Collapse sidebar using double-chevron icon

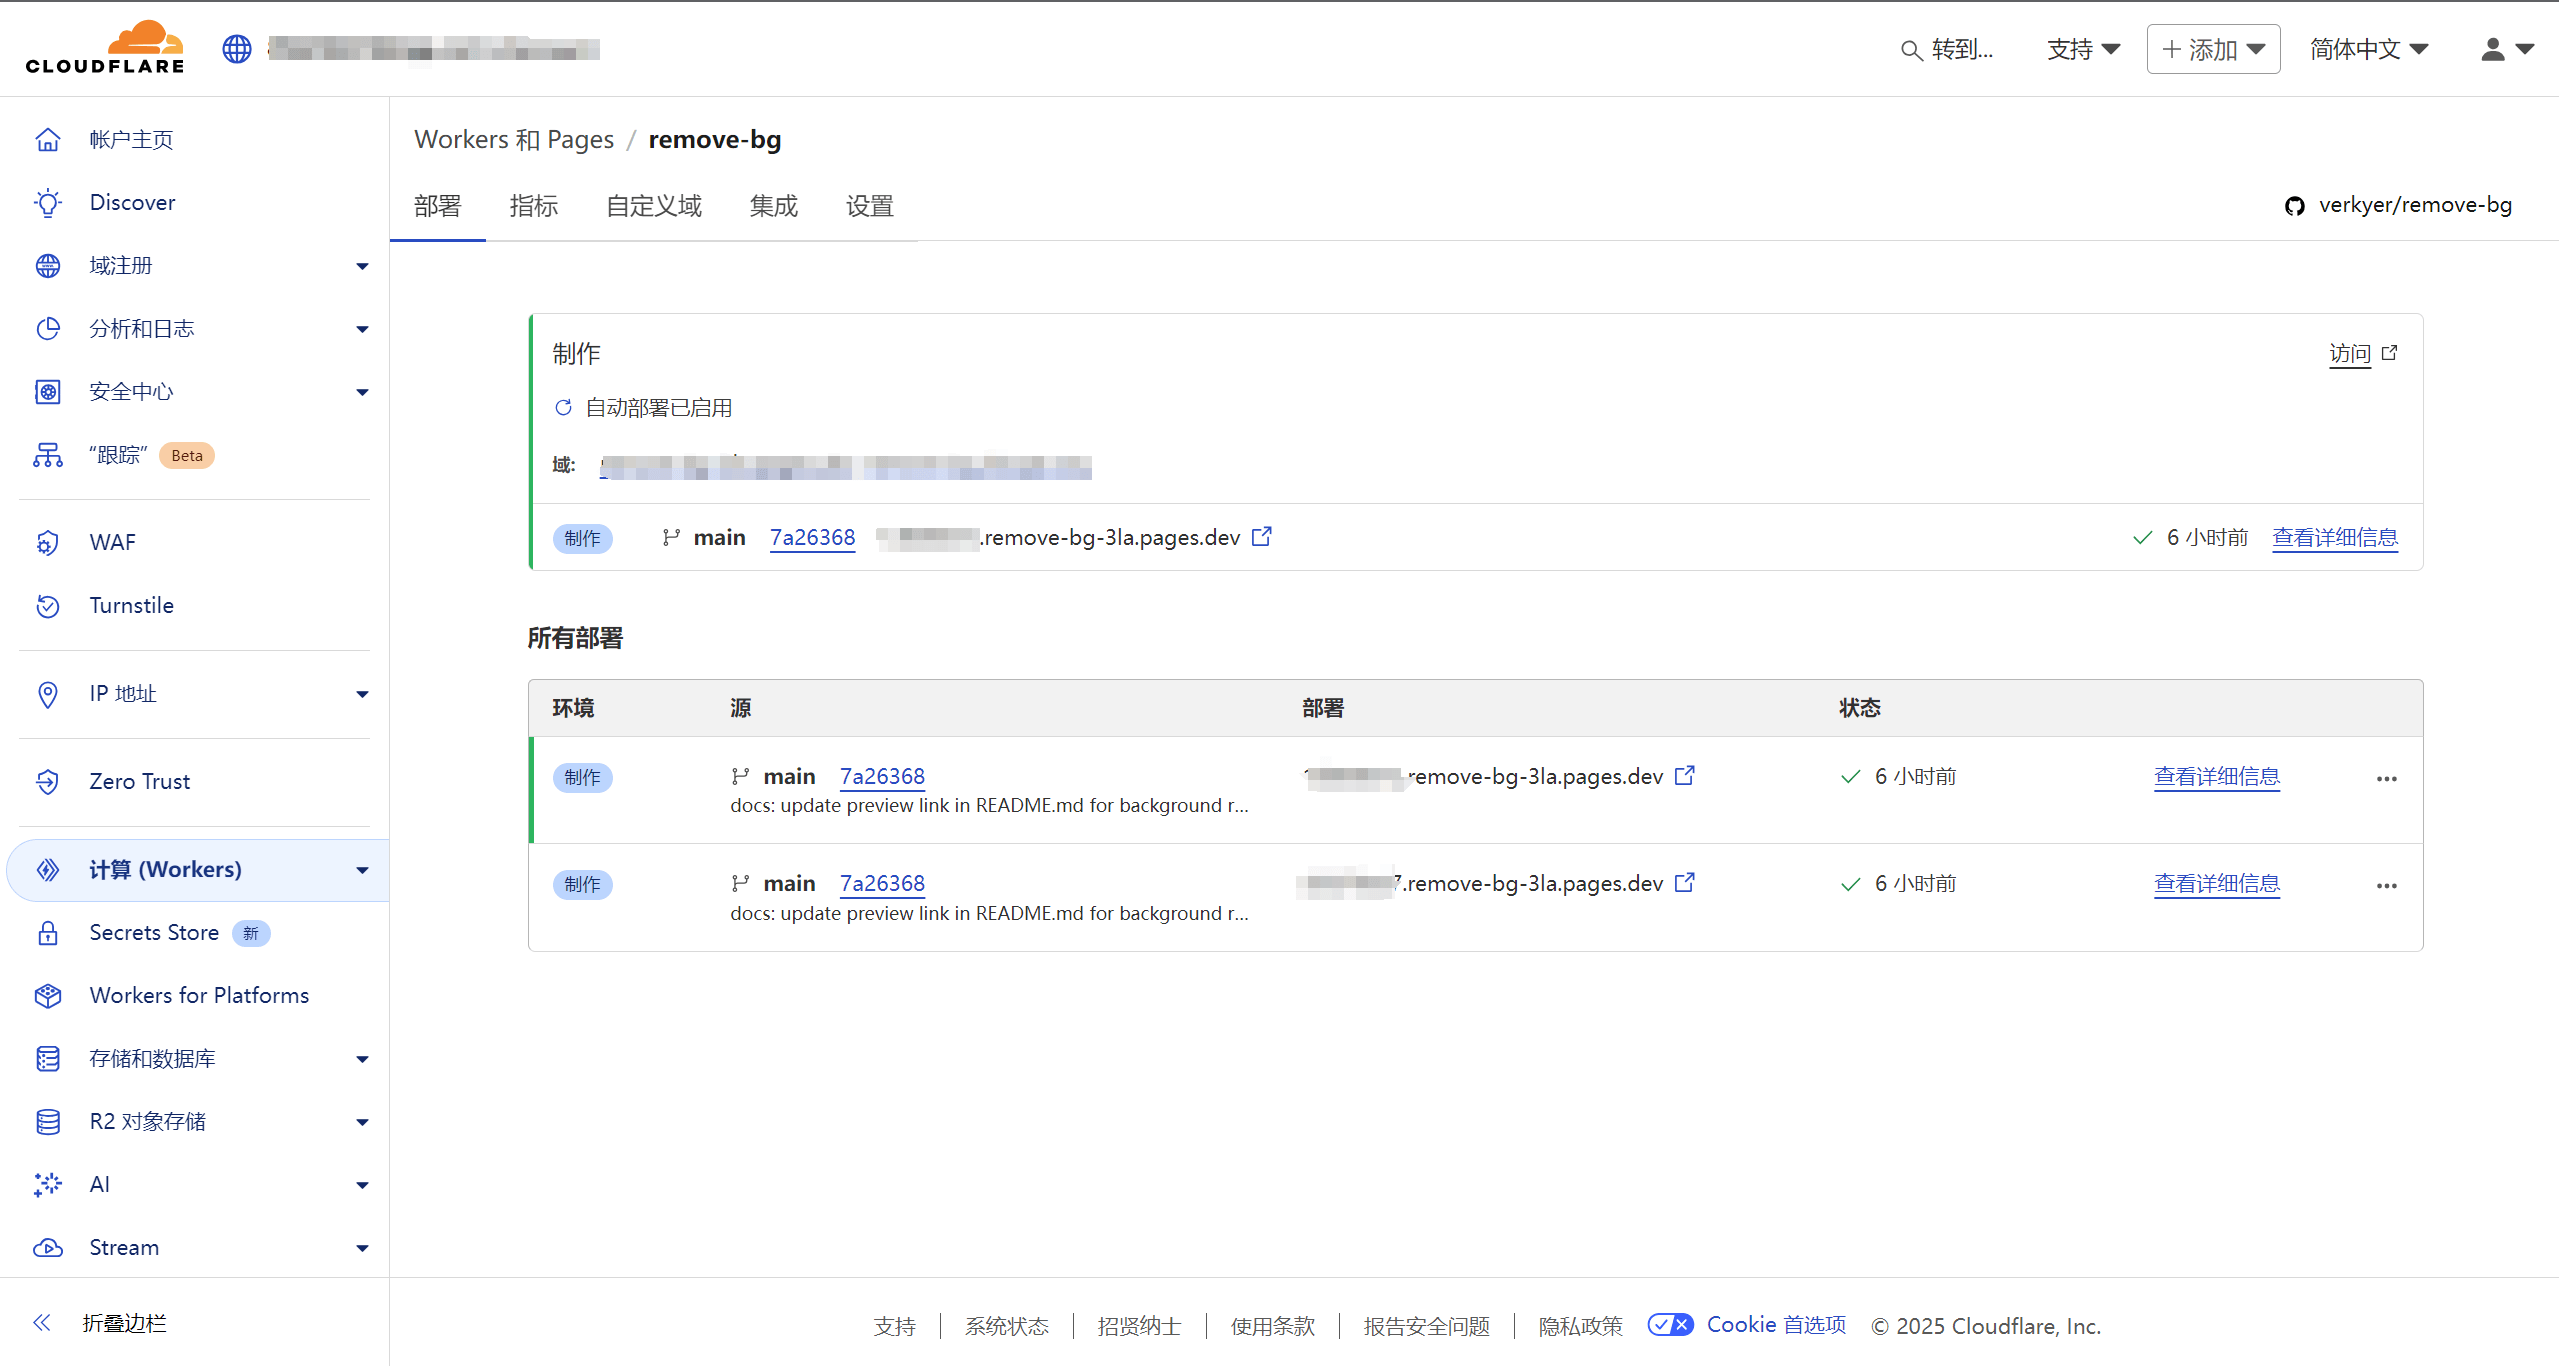click(x=42, y=1323)
